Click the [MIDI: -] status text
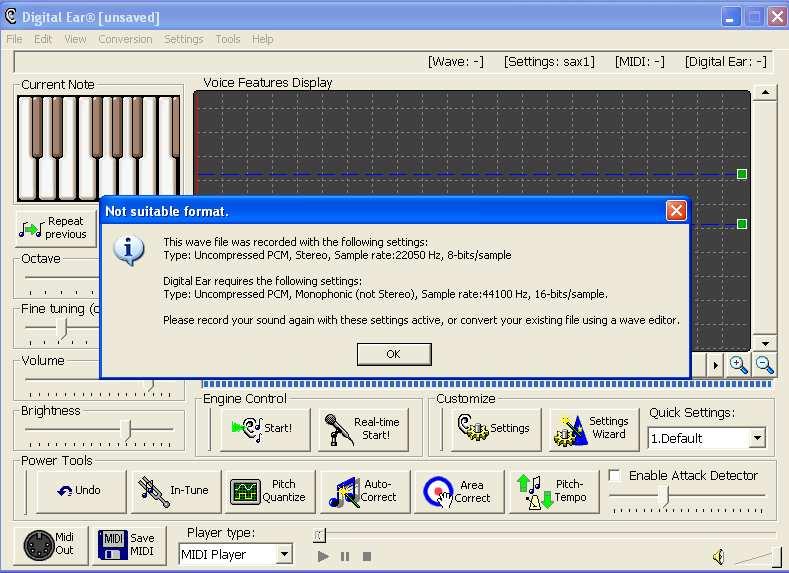The height and width of the screenshot is (573, 789). 640,62
